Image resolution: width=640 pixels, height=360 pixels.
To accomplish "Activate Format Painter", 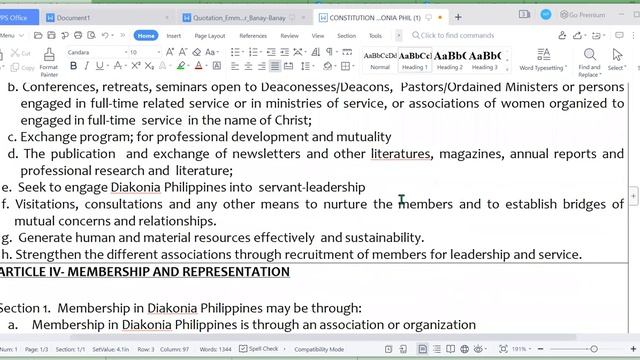I will coord(49,62).
